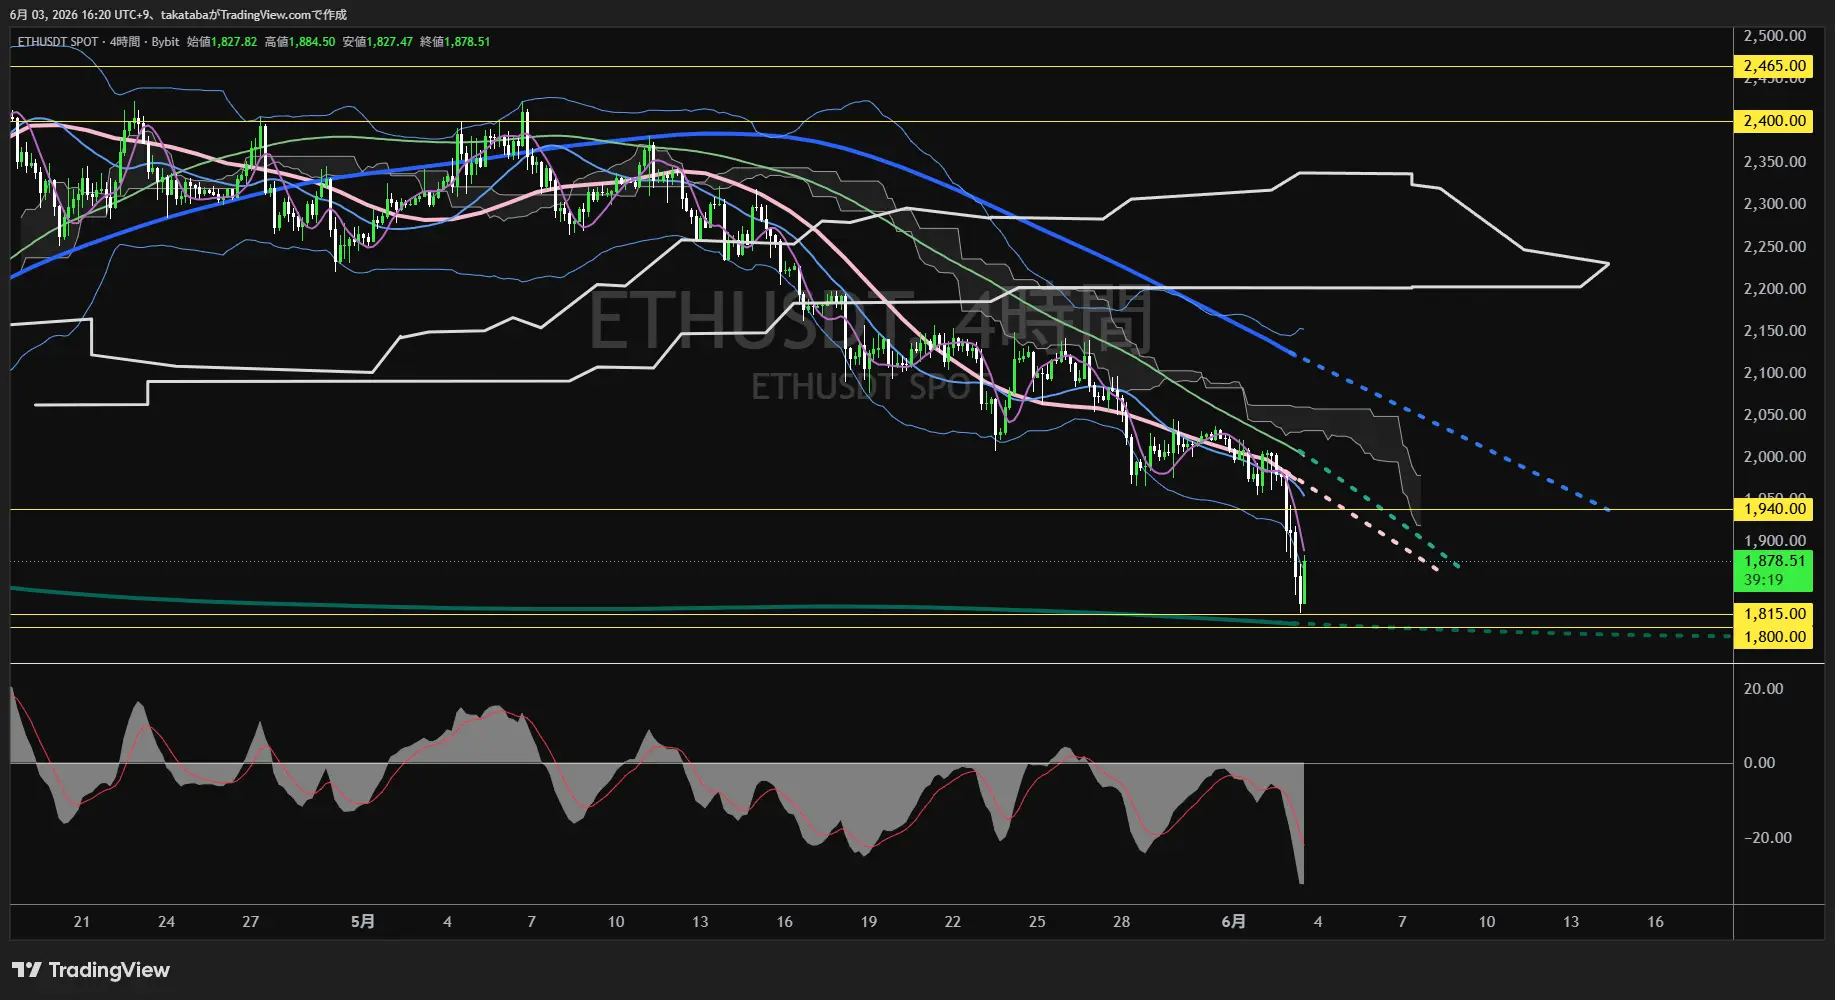Click the 2,300.00 price scale value
The width and height of the screenshot is (1835, 1000).
point(1774,204)
